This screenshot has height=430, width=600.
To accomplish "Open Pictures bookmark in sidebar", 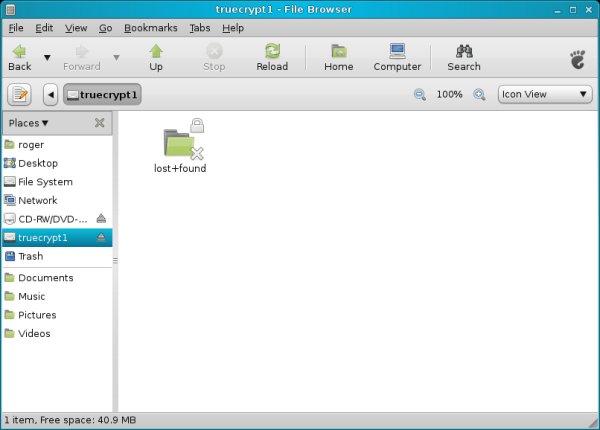I will coord(57,315).
